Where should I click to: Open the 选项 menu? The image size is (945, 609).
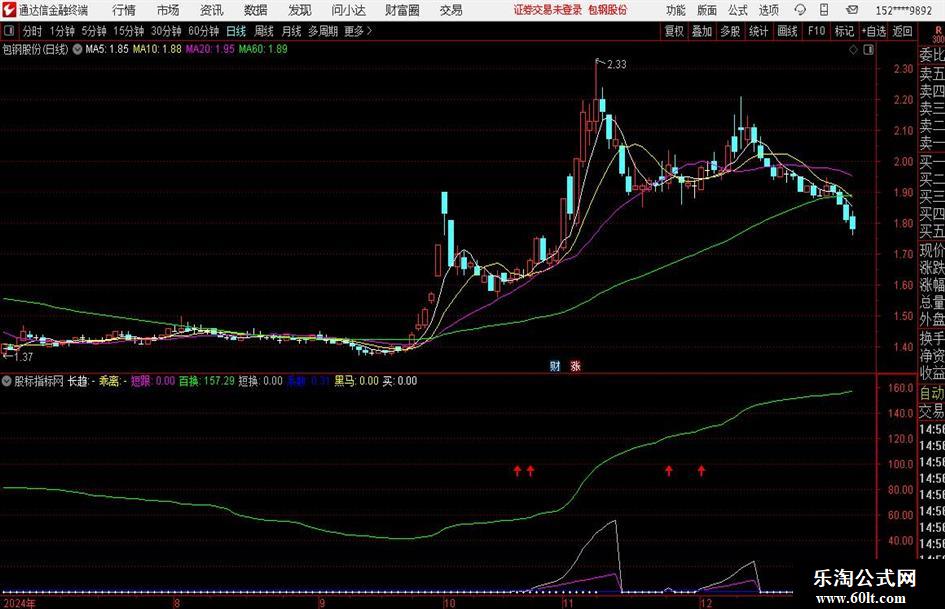coord(768,10)
